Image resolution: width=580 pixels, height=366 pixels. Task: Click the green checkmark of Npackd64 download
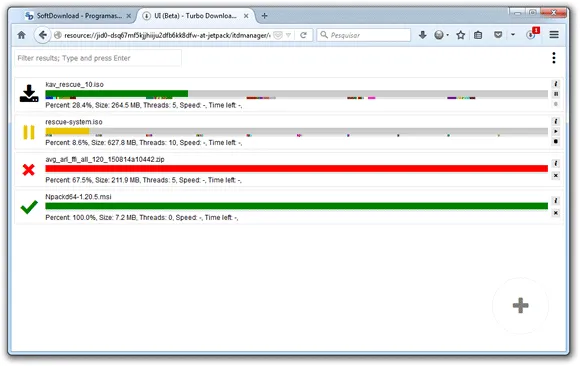coord(29,207)
